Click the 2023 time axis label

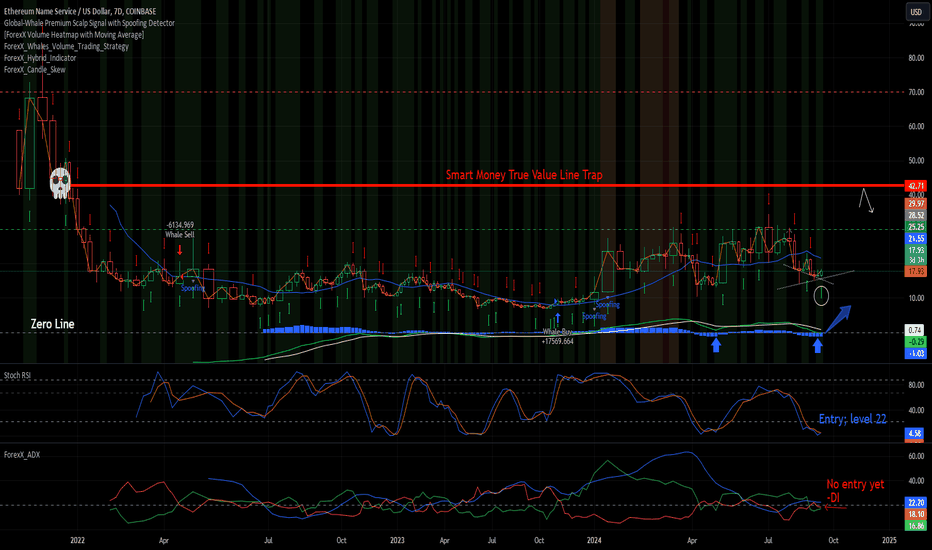[397, 540]
